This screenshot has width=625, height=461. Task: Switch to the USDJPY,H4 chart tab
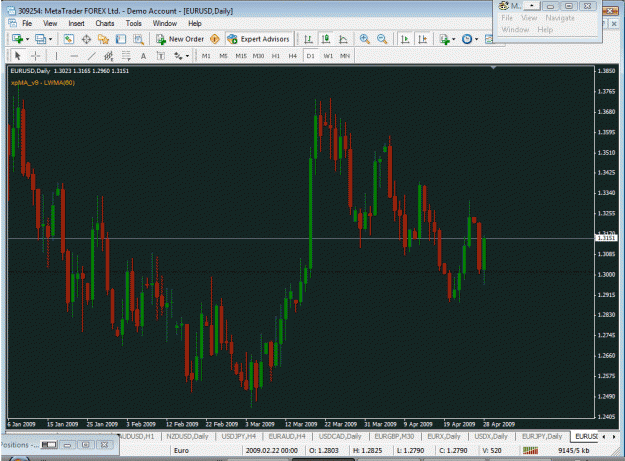click(x=238, y=436)
